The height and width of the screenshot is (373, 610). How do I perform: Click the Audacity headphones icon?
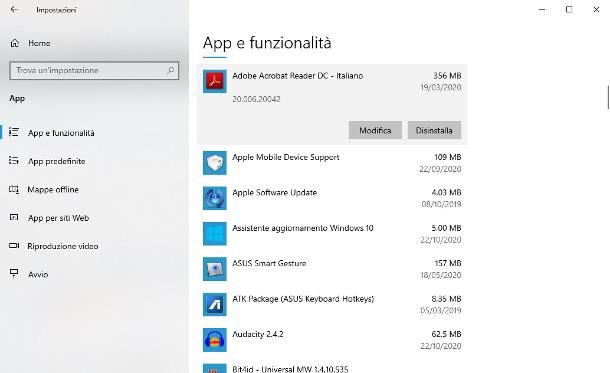coord(215,340)
